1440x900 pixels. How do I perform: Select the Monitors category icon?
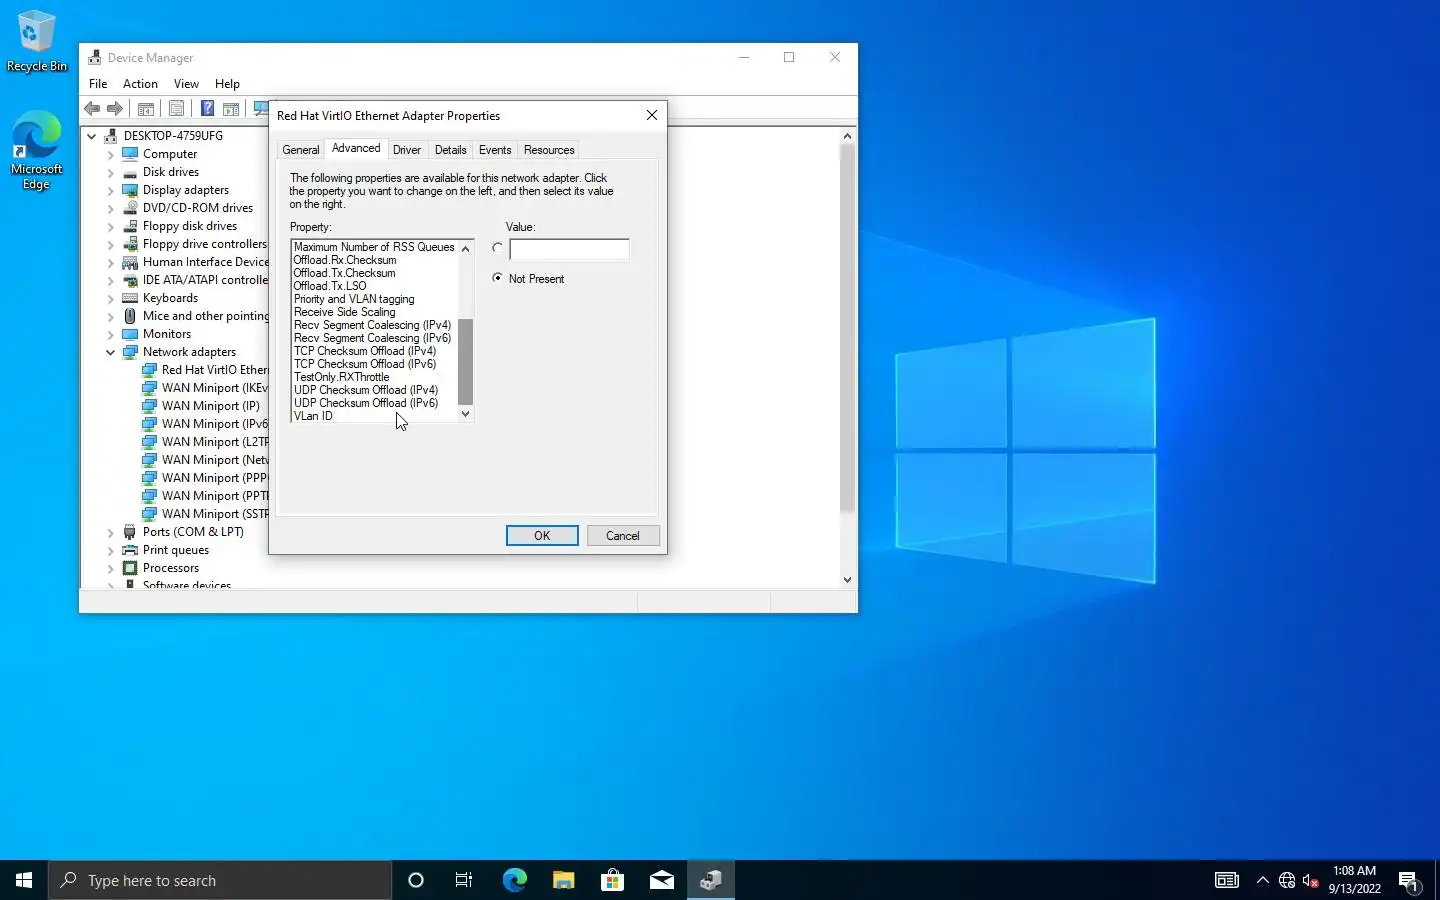130,334
